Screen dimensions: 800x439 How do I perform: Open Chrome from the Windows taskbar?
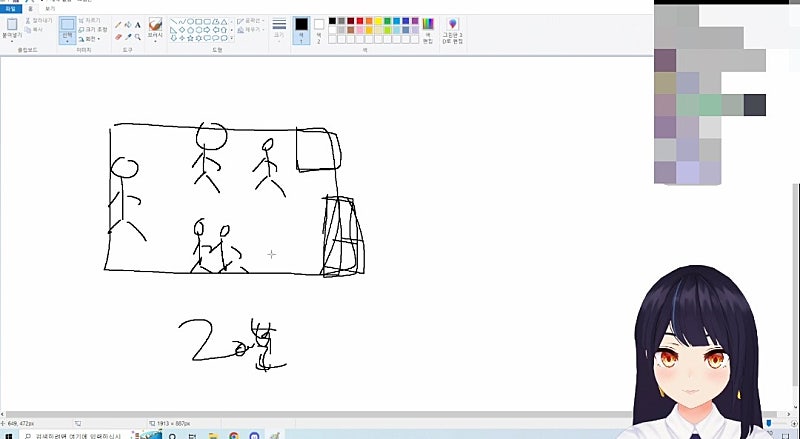233,435
